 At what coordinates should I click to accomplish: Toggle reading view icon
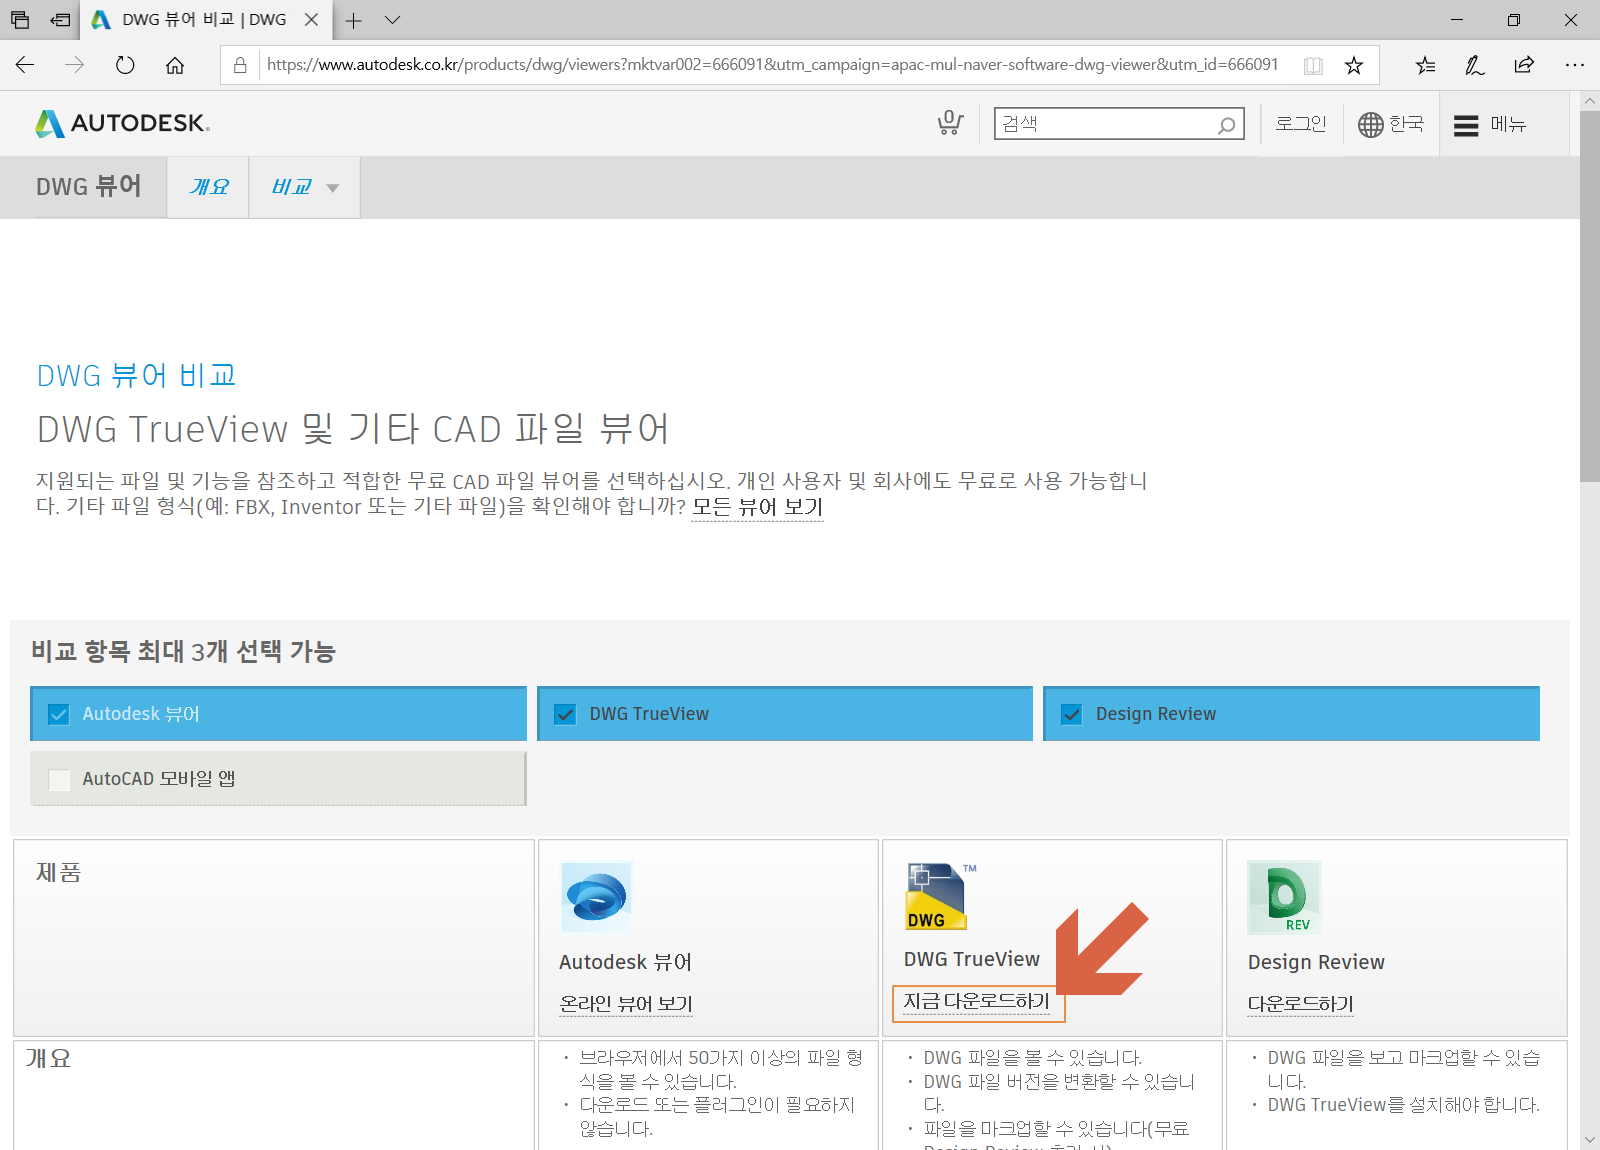click(x=1313, y=65)
